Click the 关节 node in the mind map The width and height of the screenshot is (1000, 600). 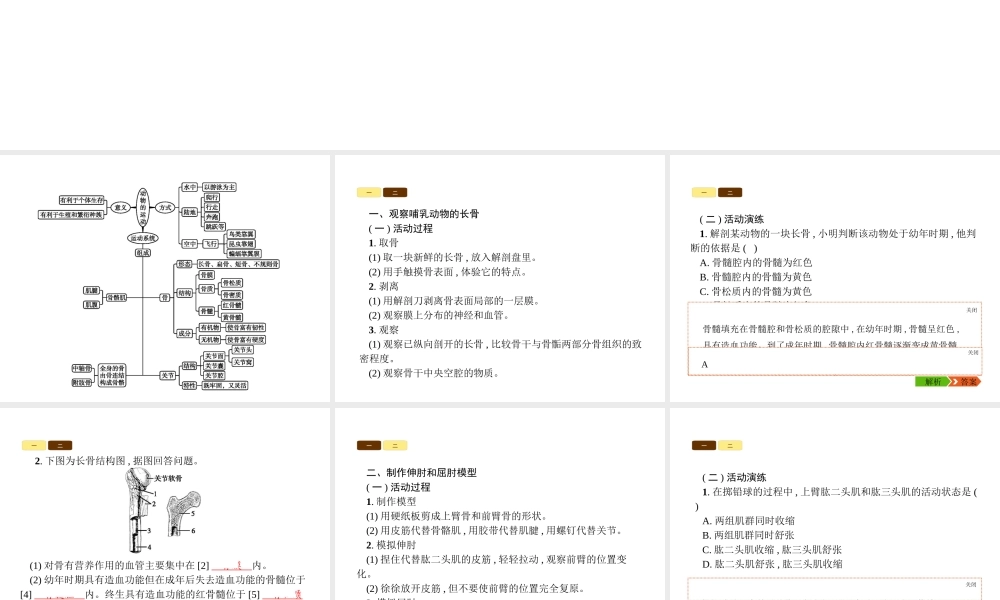click(168, 376)
